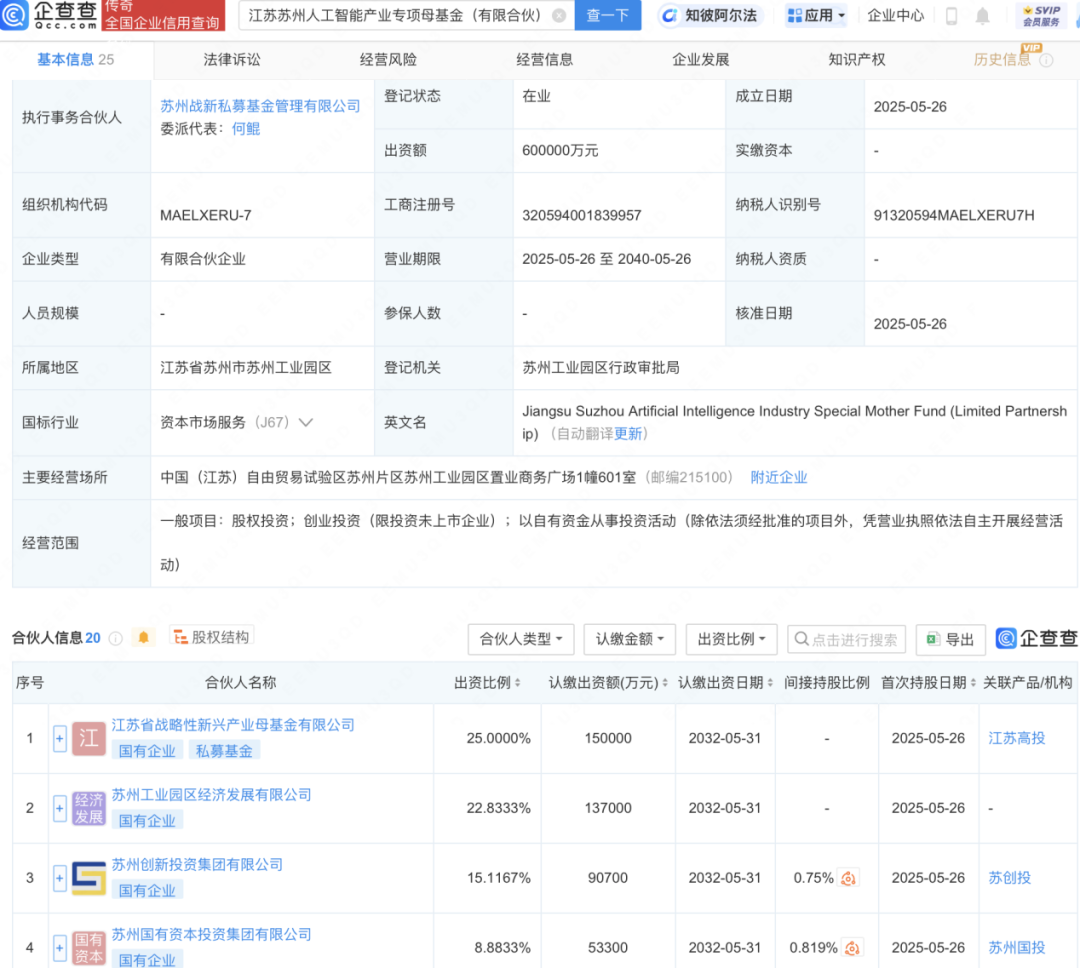The width and height of the screenshot is (1080, 968).
Task: Click the clear search text icon
Action: (x=558, y=16)
